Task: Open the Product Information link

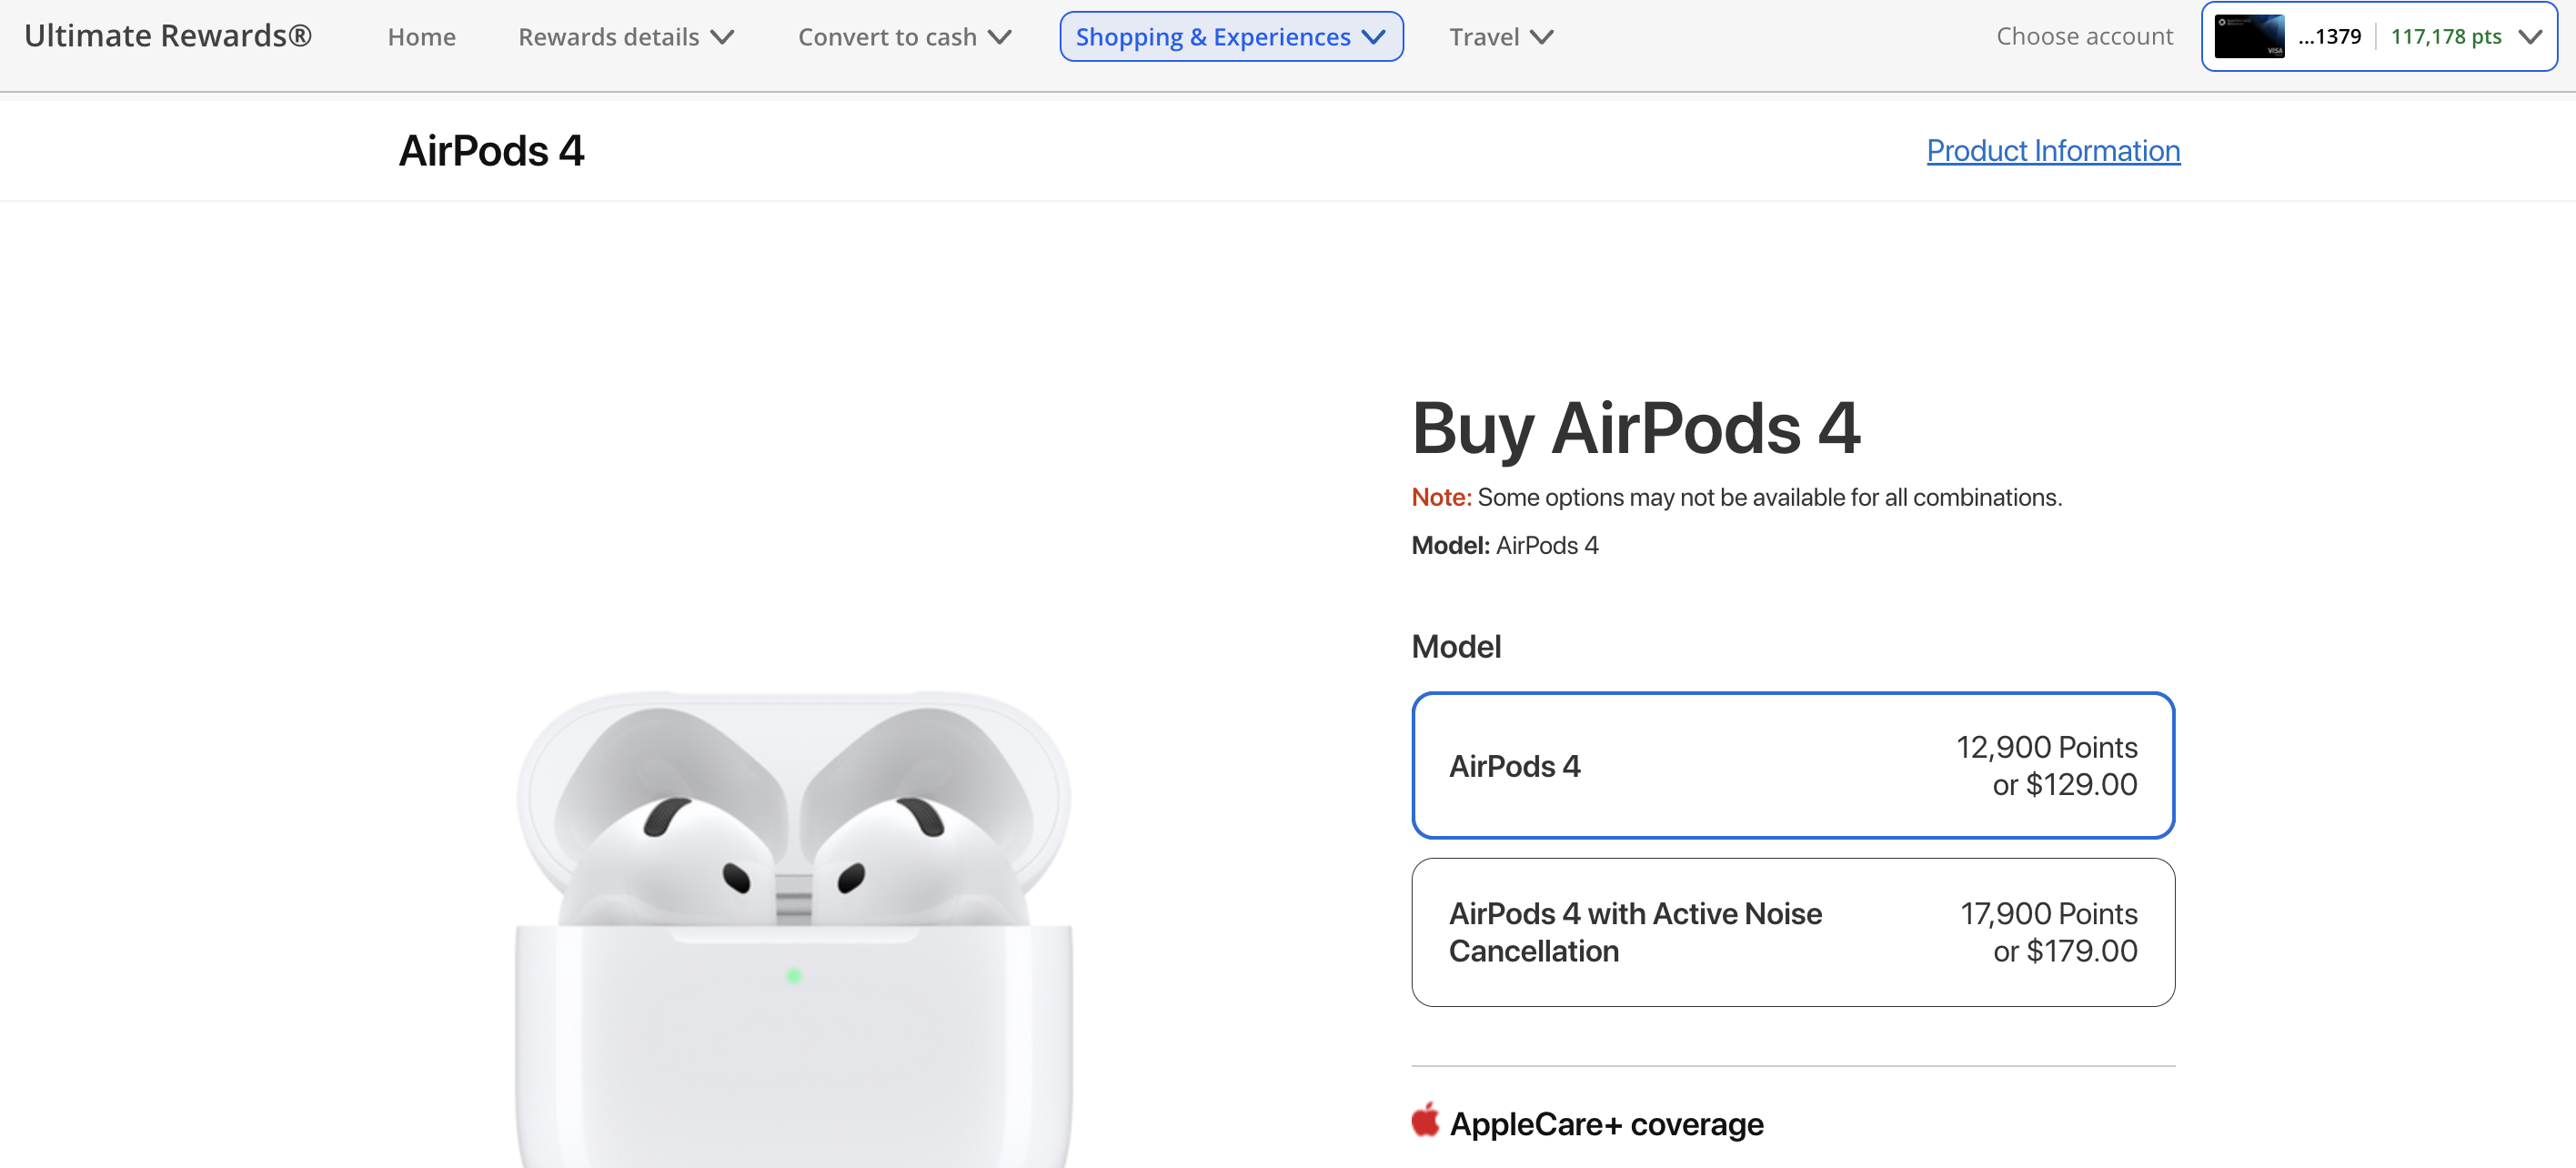Action: [x=2053, y=150]
